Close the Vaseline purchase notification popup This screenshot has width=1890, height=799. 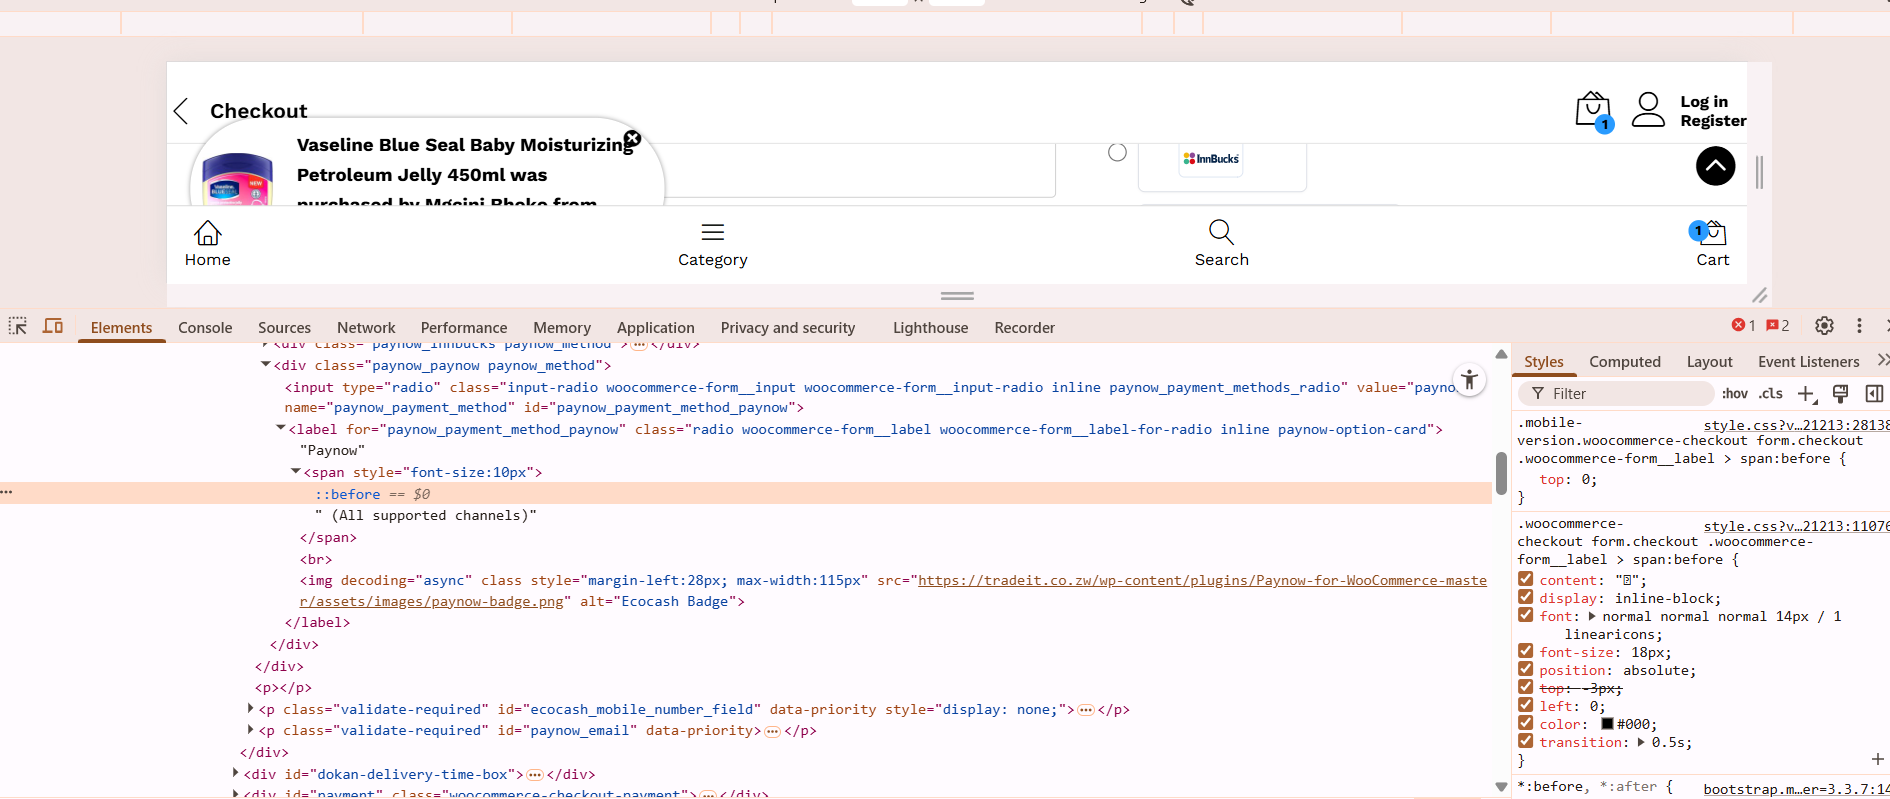tap(632, 138)
